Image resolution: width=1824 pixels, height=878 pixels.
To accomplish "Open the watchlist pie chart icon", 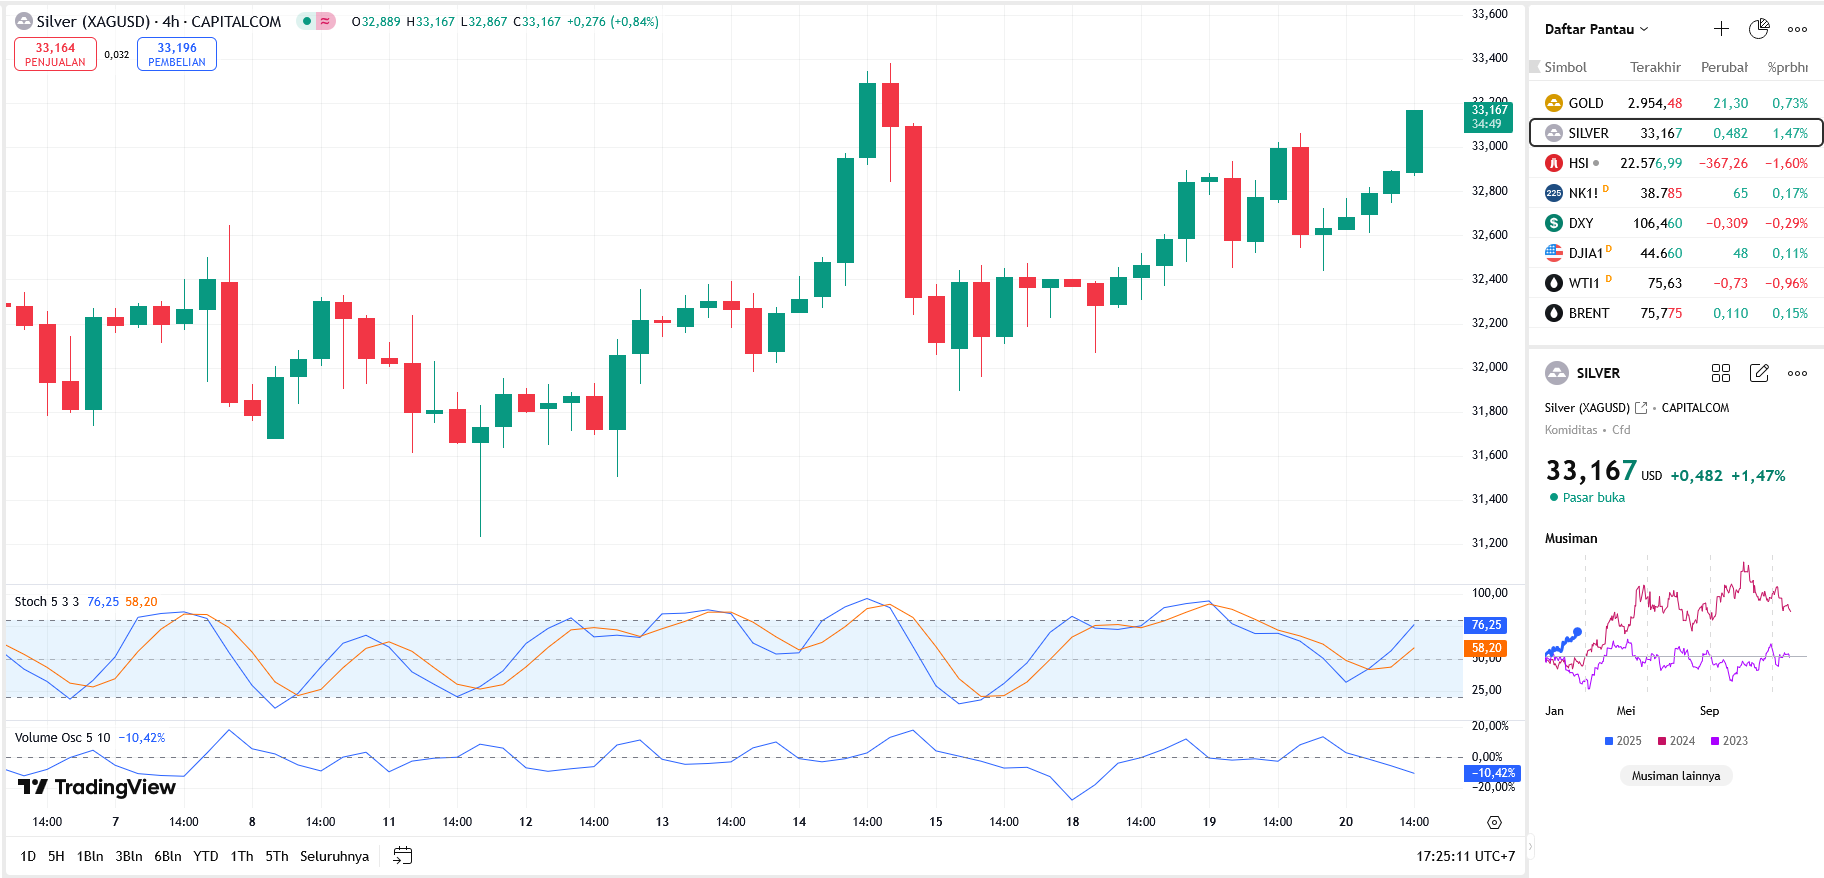I will point(1759,29).
